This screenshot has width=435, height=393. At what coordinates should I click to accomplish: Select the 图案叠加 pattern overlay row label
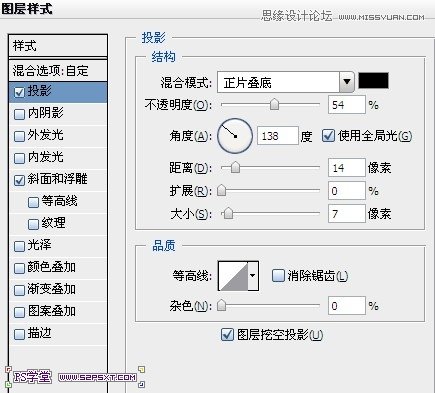(x=52, y=311)
